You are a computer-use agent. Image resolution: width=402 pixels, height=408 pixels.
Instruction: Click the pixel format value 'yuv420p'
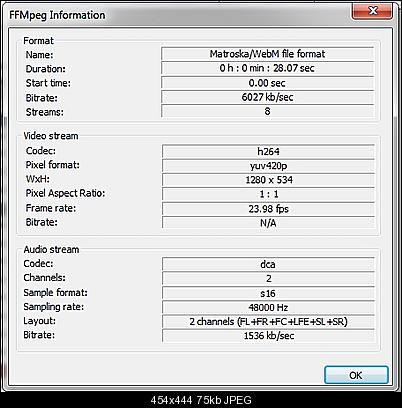(x=268, y=166)
